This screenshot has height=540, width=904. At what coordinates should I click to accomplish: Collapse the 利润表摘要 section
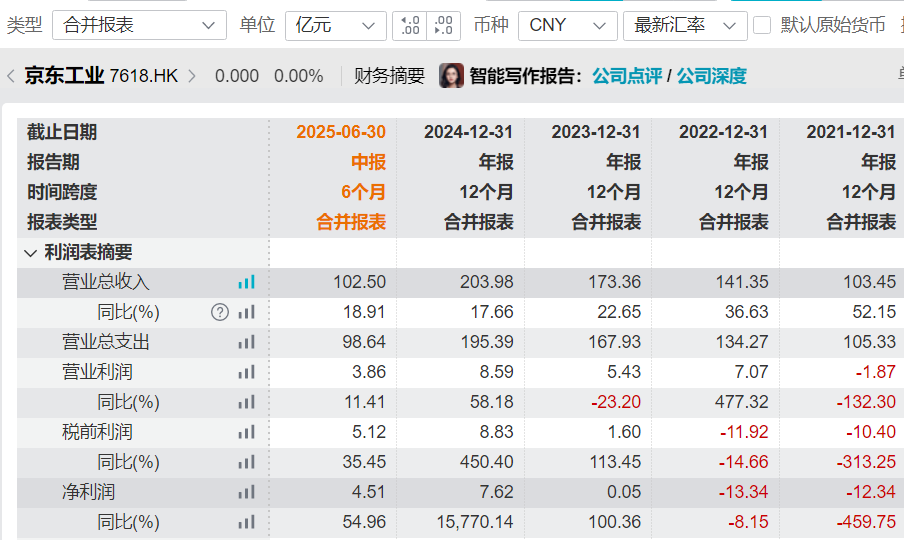30,253
